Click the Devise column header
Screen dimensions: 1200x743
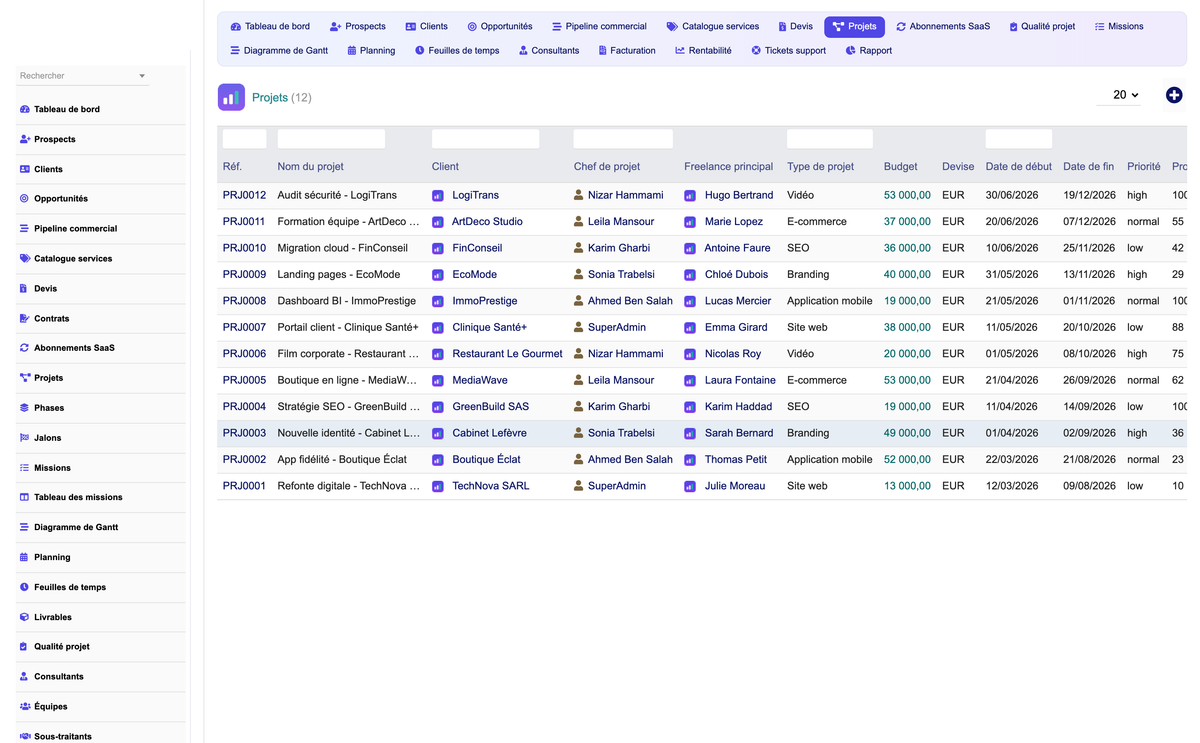958,166
